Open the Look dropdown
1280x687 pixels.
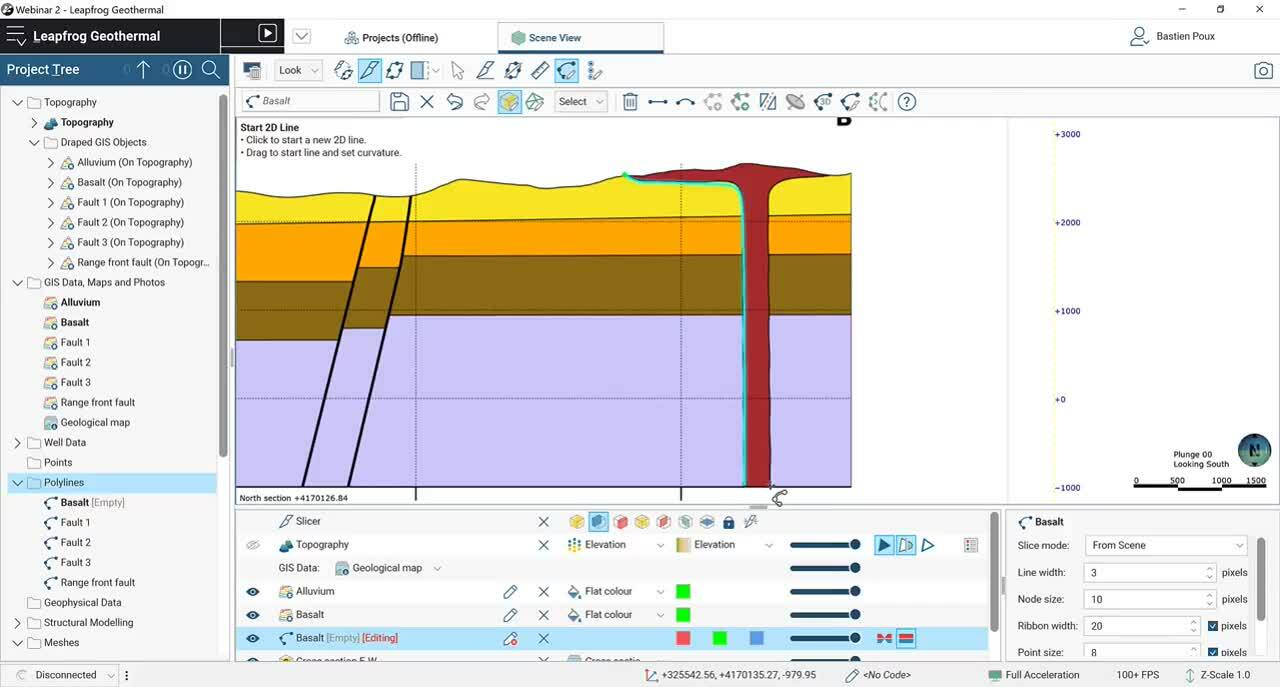coord(298,70)
